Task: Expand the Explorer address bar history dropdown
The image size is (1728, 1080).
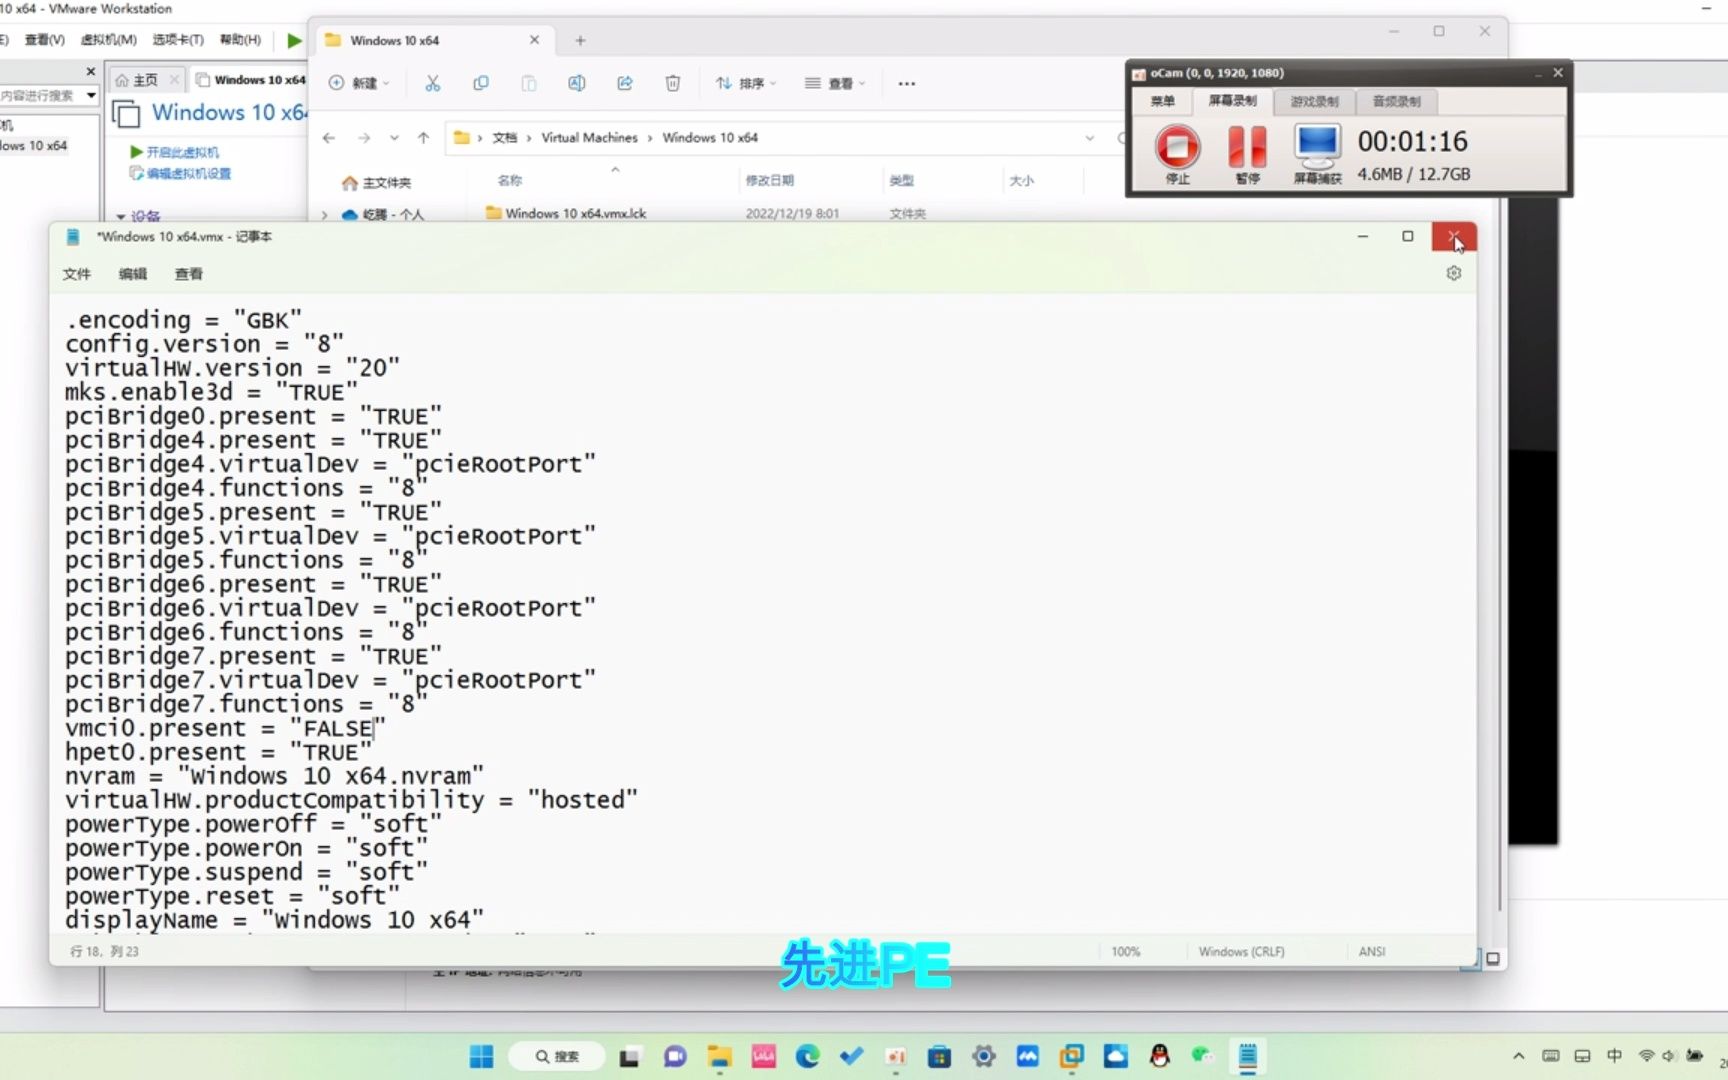Action: click(1090, 138)
